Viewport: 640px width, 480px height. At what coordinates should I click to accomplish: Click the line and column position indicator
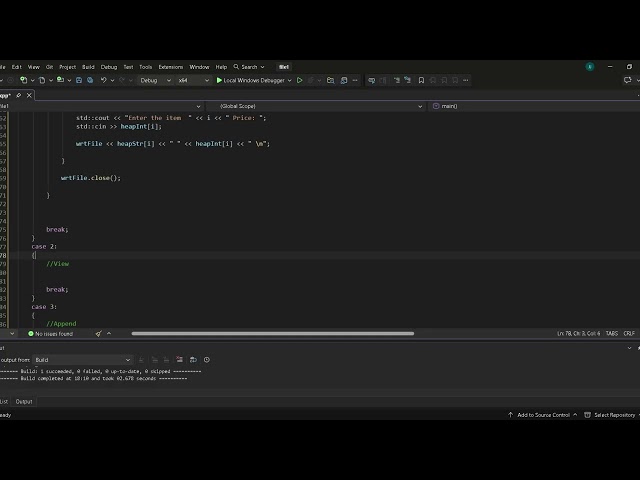[x=578, y=333]
